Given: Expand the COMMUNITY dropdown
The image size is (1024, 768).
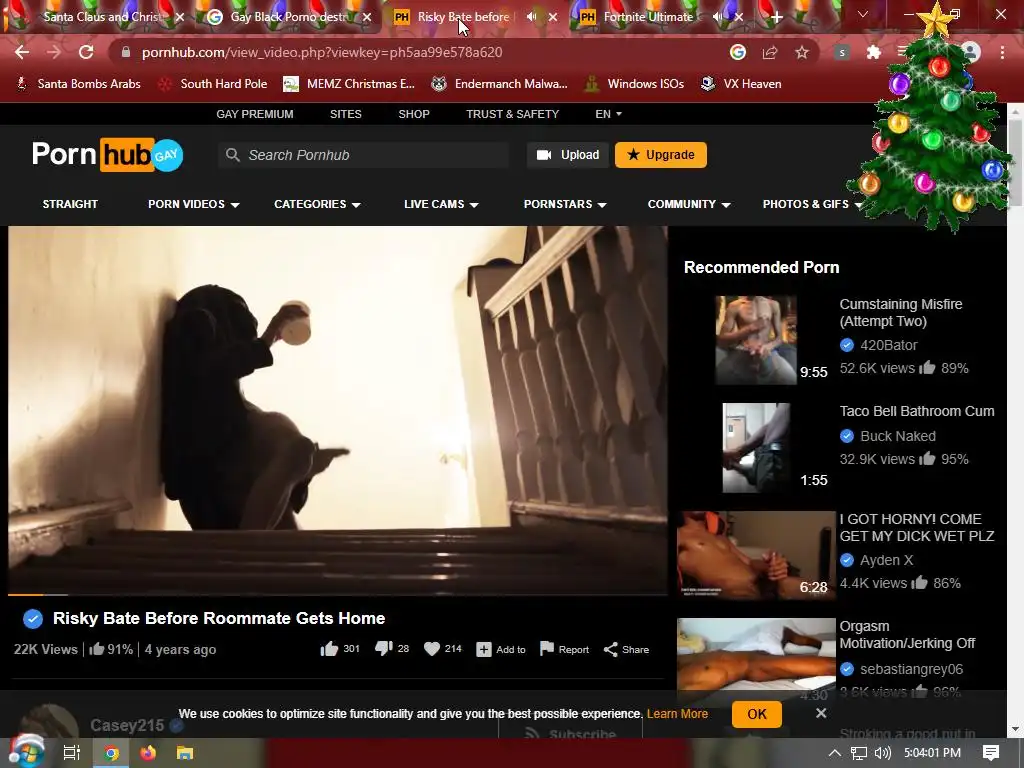Looking at the screenshot, I should click(688, 204).
